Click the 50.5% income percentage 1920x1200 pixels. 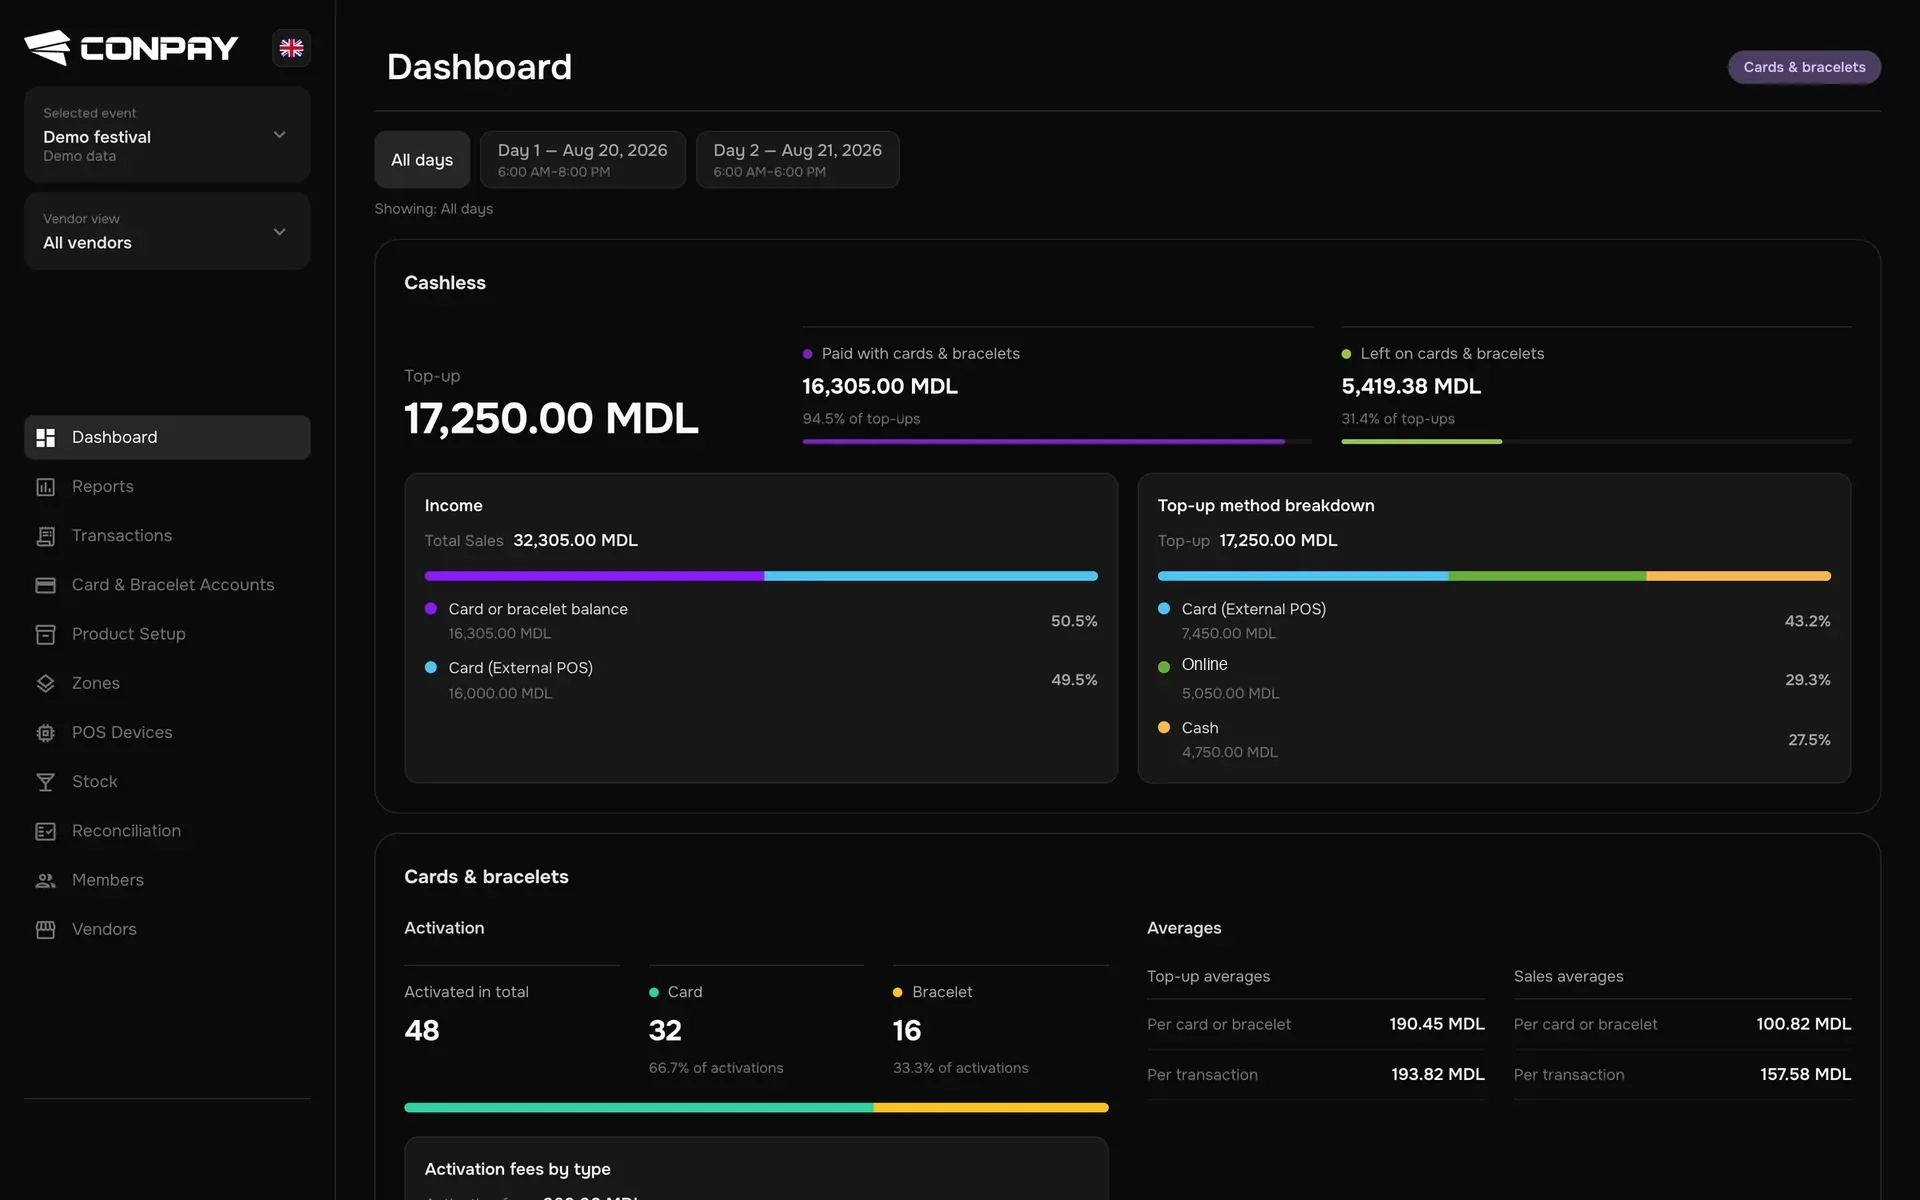tap(1074, 621)
